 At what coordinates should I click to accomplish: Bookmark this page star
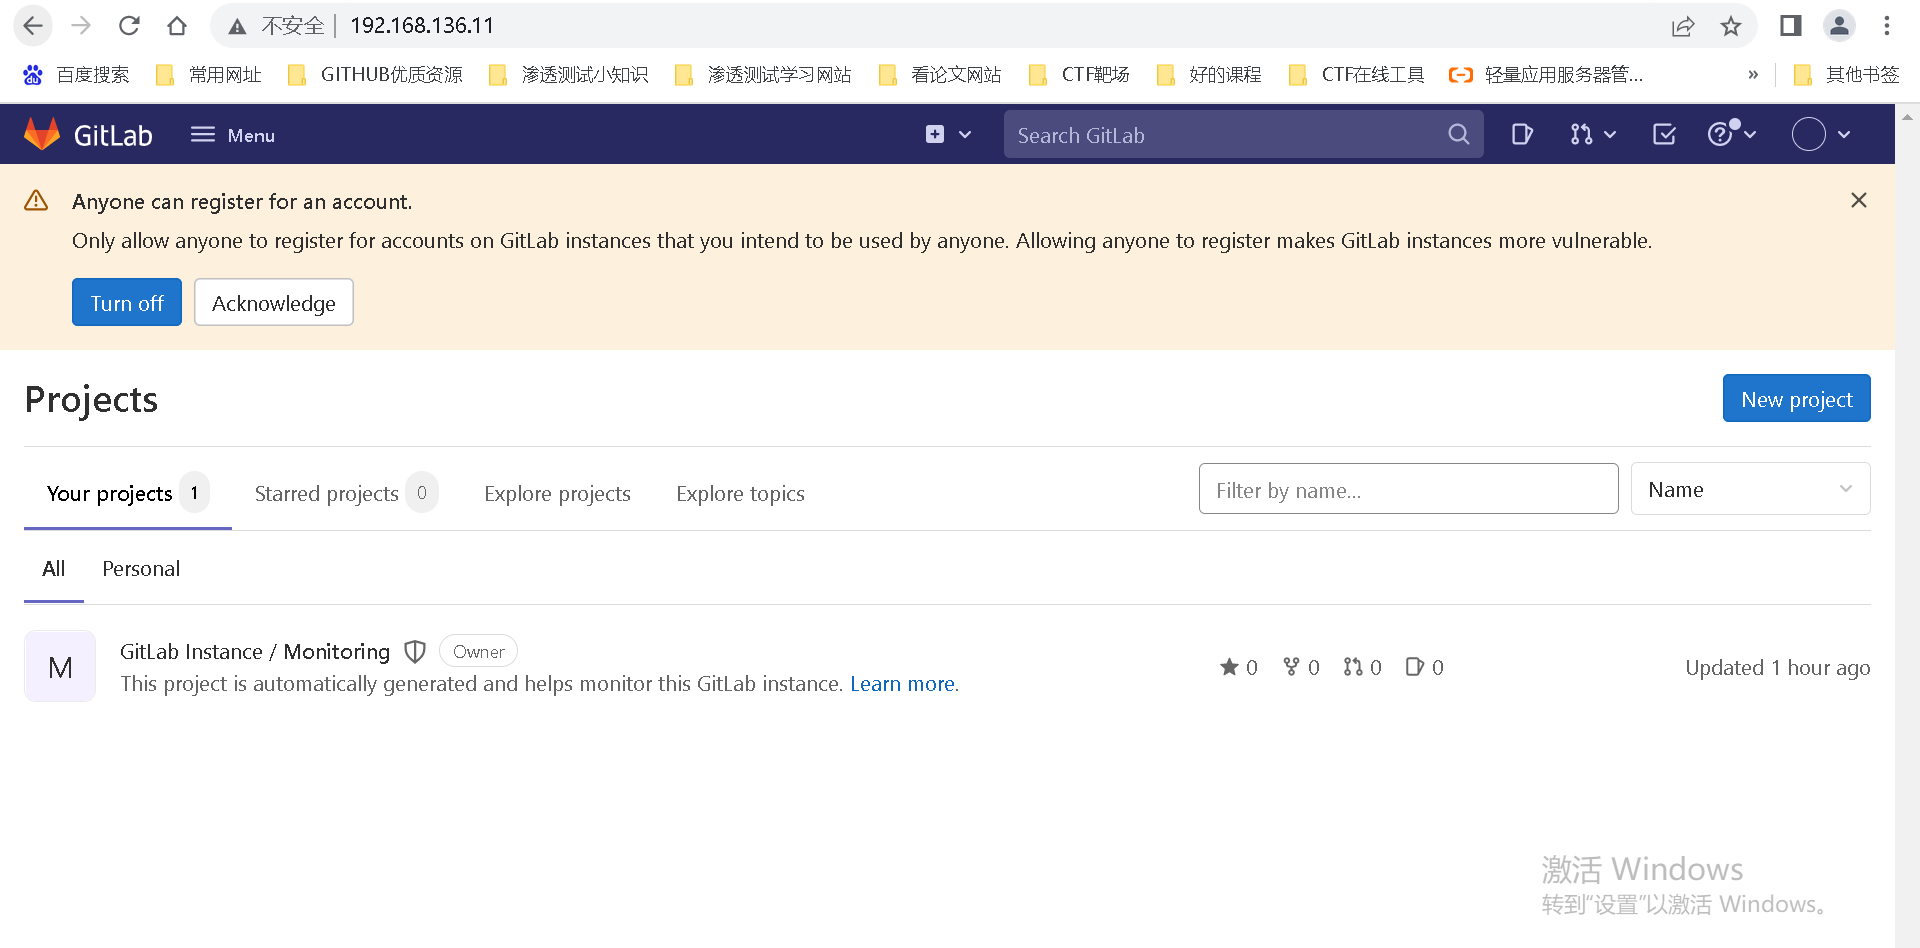[1731, 26]
